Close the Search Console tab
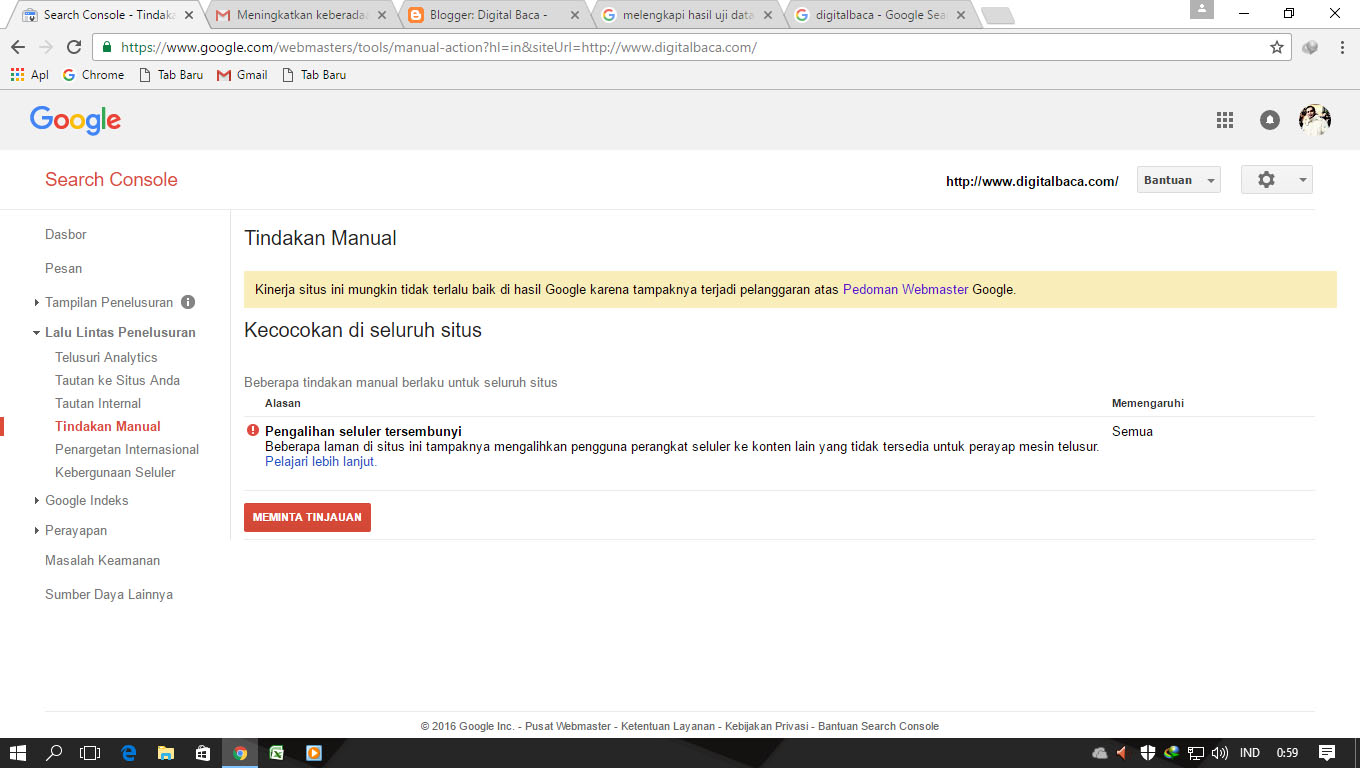This screenshot has height=768, width=1360. point(189,15)
